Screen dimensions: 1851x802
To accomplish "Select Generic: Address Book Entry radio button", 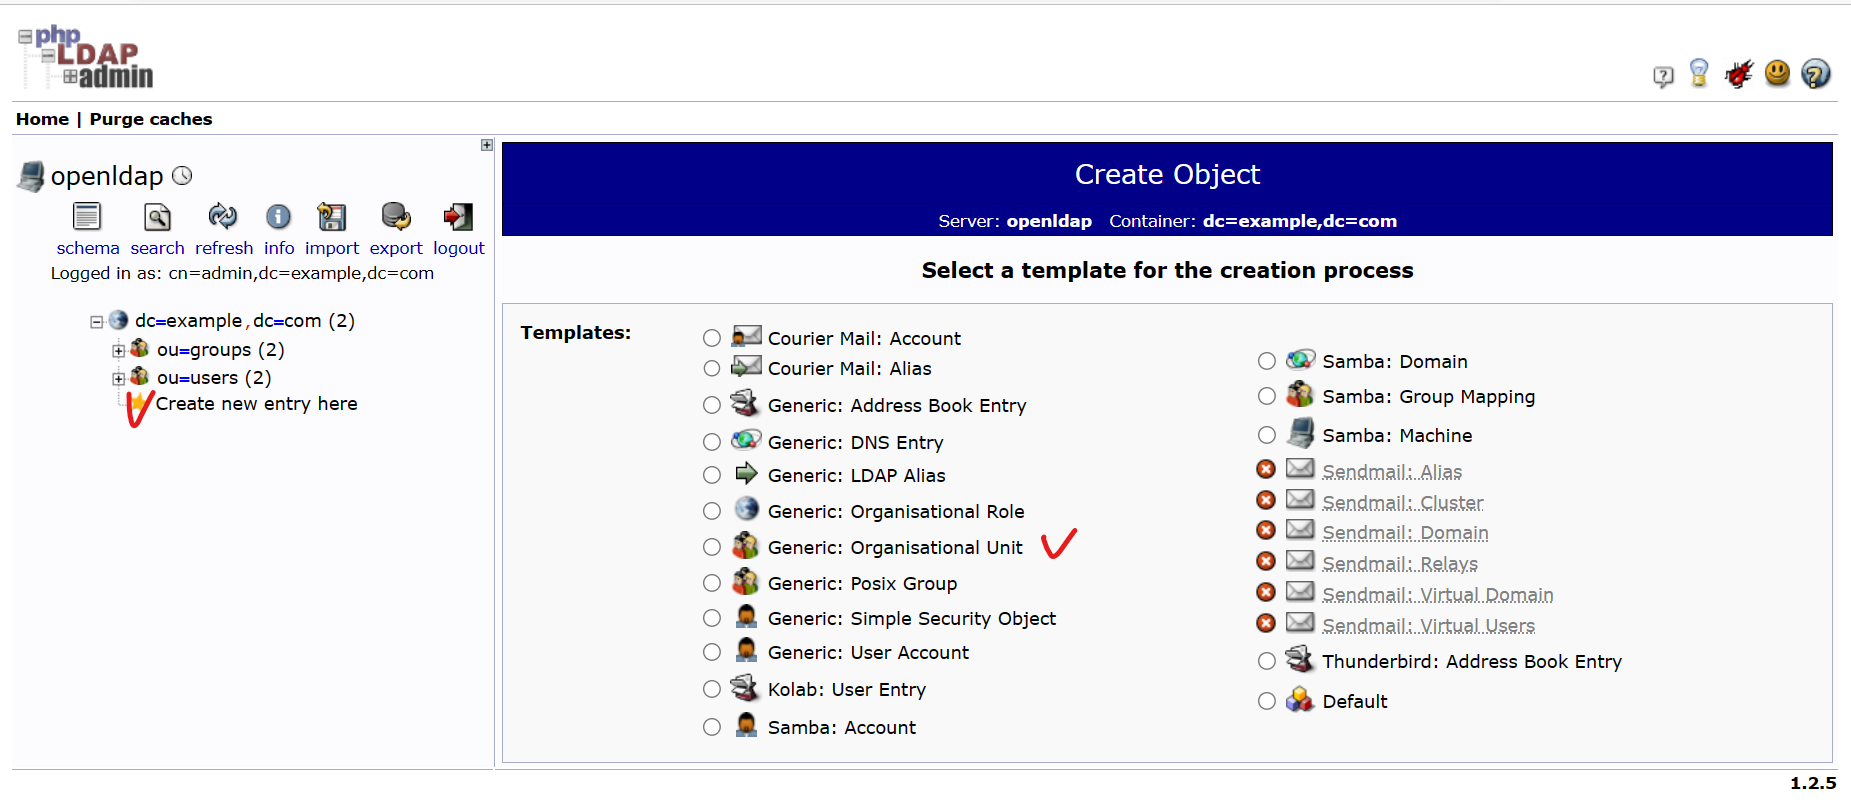I will [712, 405].
